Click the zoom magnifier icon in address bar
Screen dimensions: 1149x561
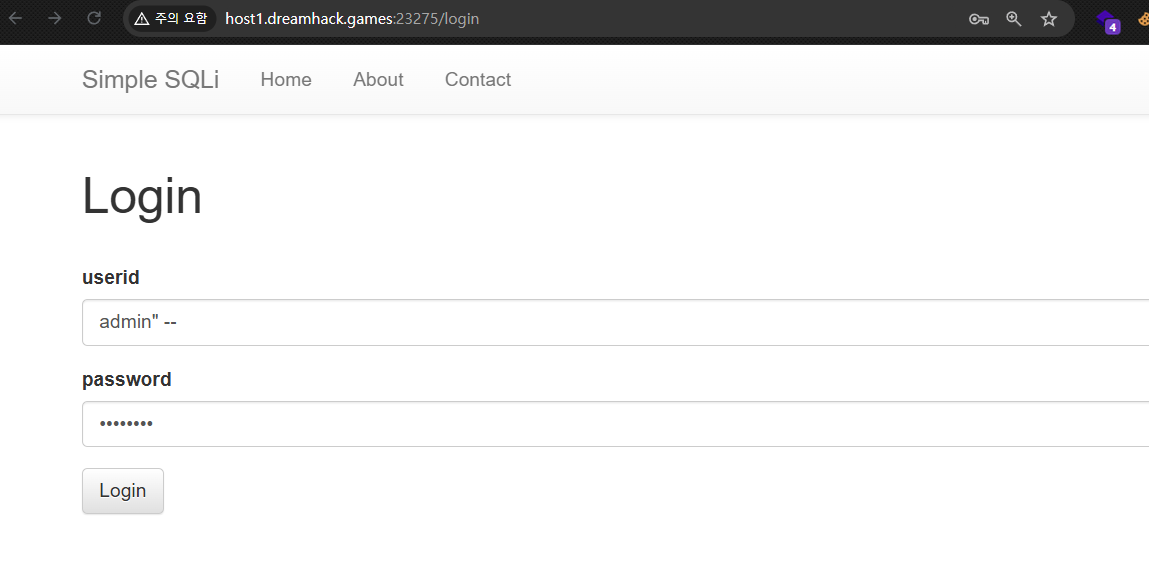click(1014, 19)
